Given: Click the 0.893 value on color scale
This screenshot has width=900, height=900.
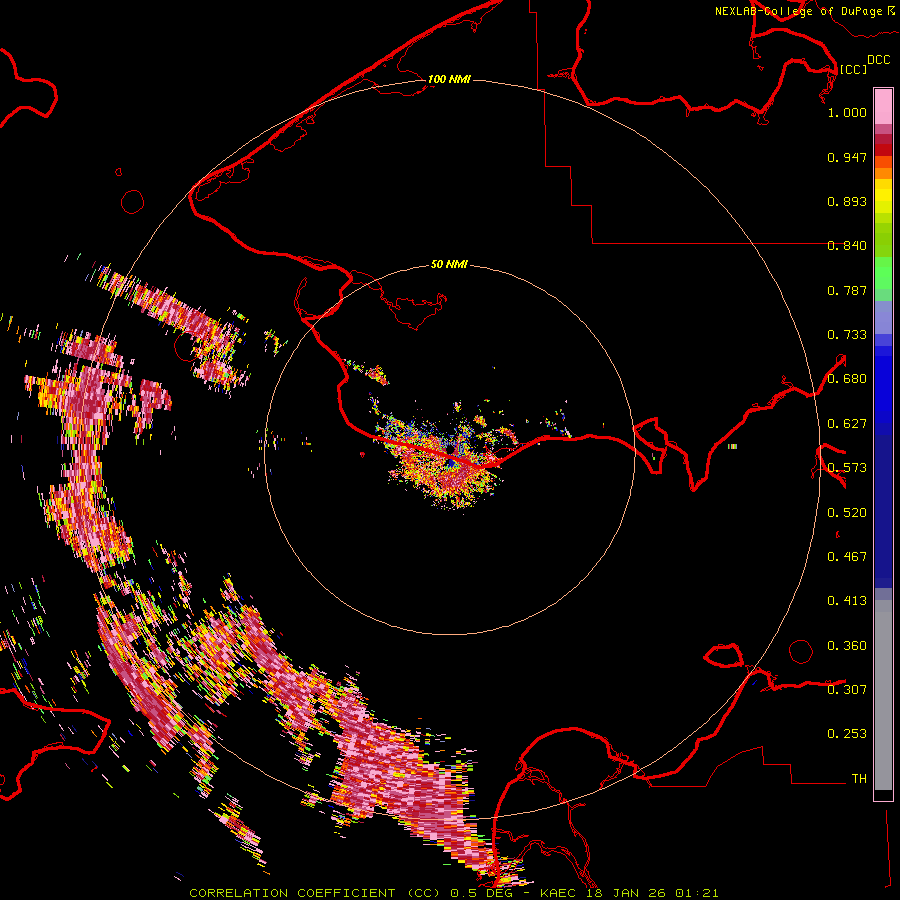Looking at the screenshot, I should 847,201.
